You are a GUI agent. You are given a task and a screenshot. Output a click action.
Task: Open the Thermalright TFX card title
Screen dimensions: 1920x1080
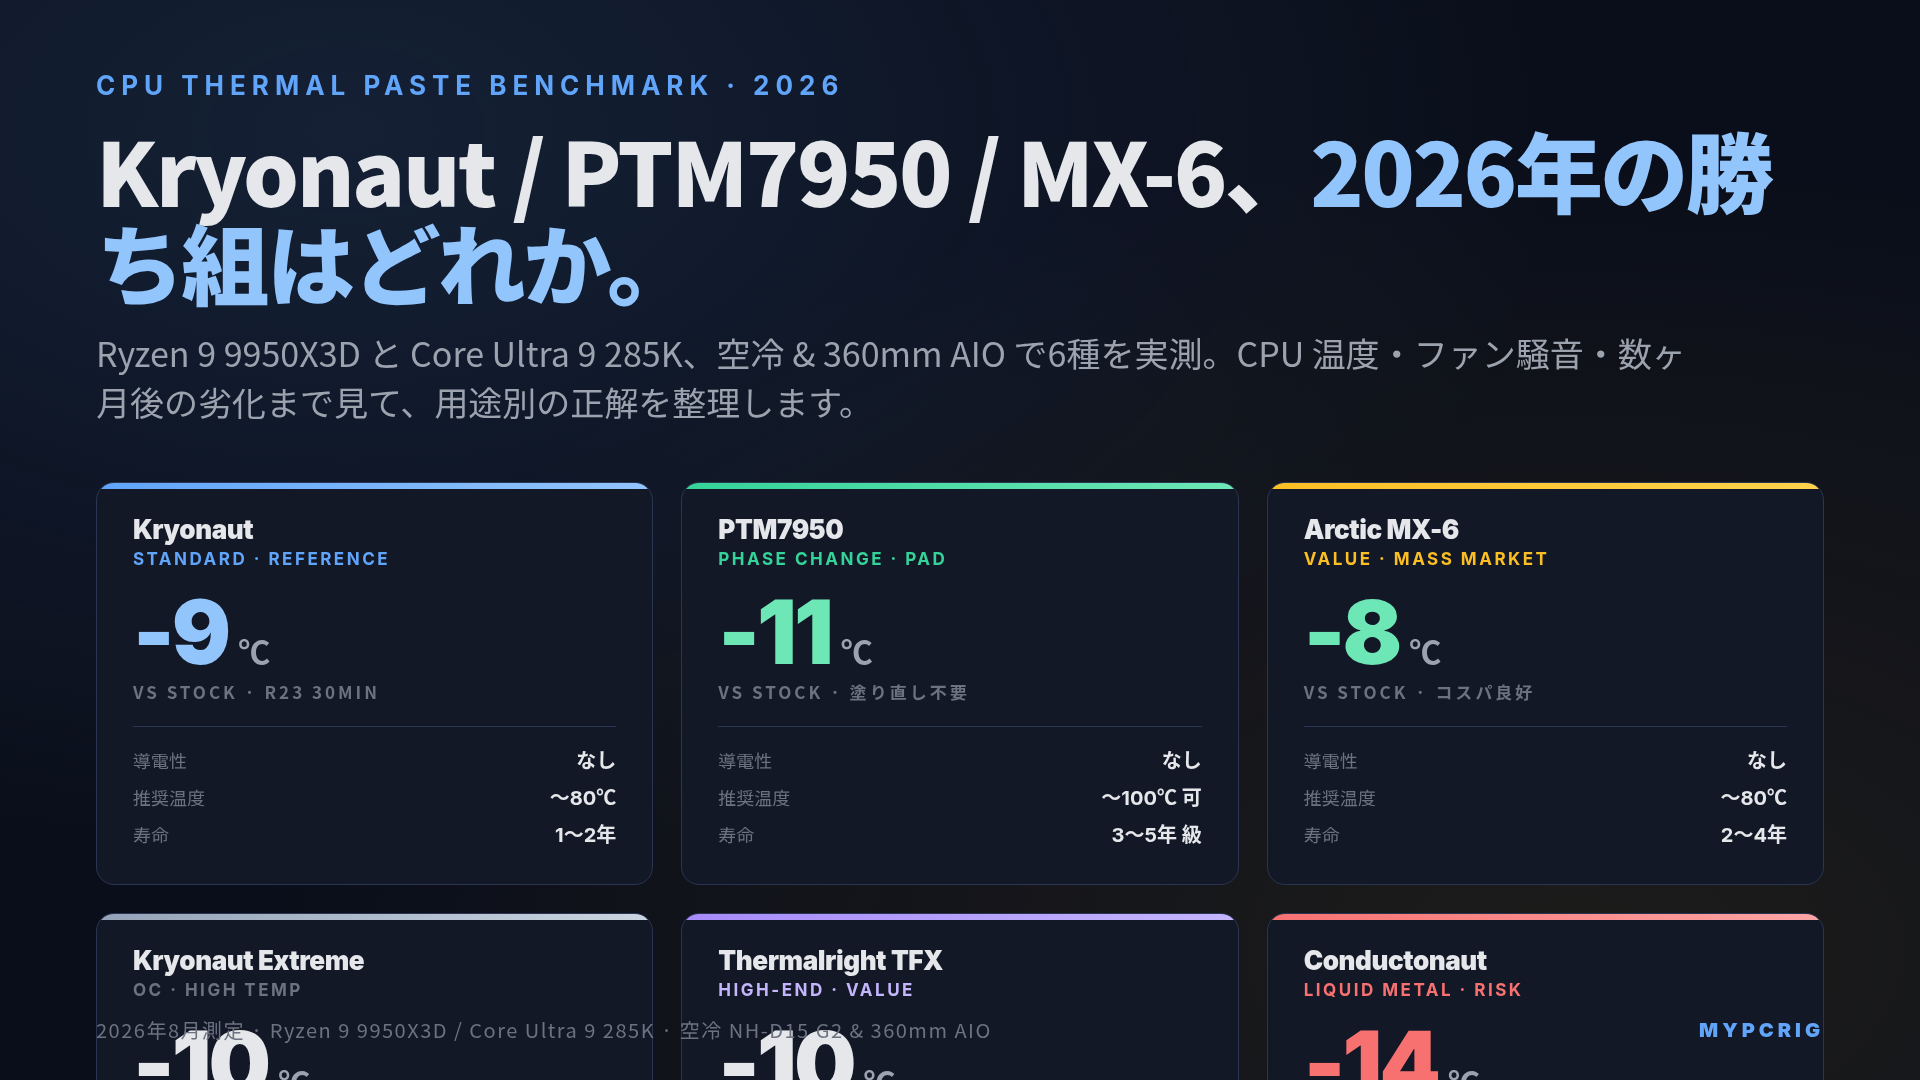(x=830, y=960)
